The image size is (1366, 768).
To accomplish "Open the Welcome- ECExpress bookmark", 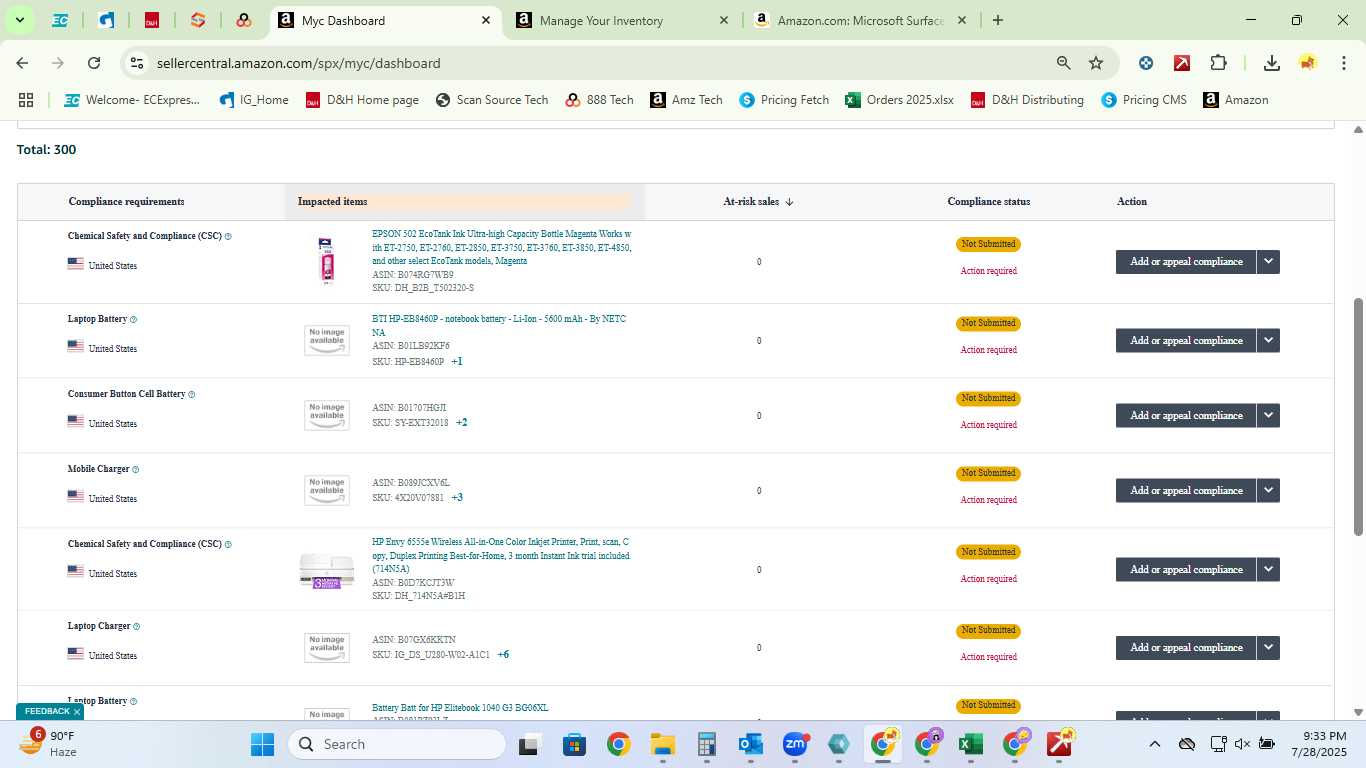I will (x=132, y=100).
